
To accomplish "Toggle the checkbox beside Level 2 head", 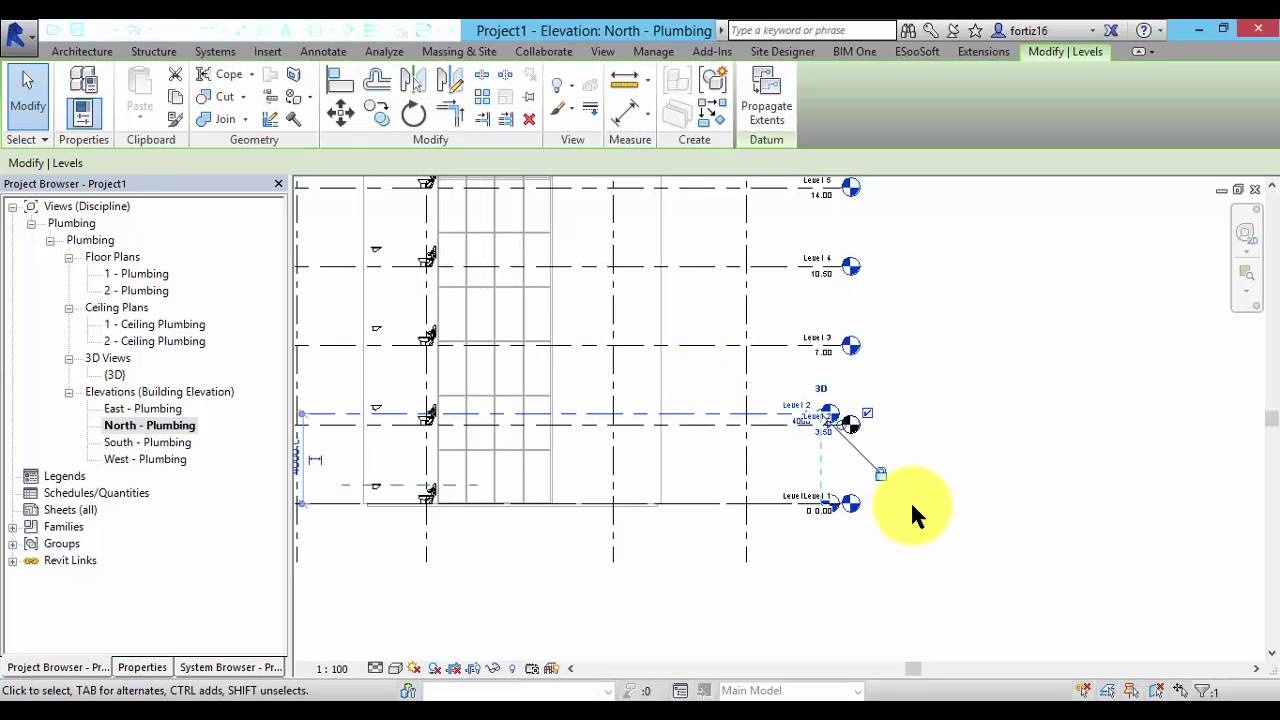I will pos(867,412).
